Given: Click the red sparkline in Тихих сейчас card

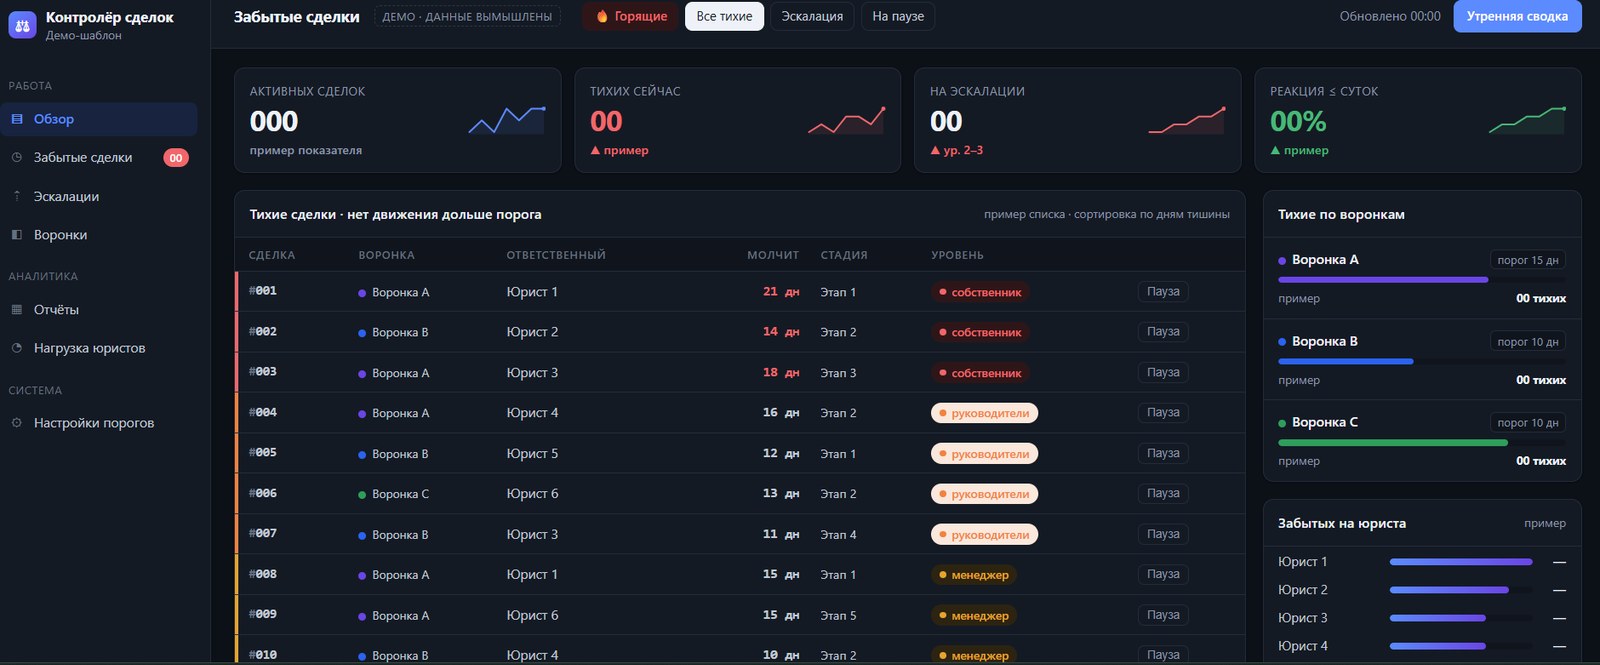Looking at the screenshot, I should pos(847,120).
